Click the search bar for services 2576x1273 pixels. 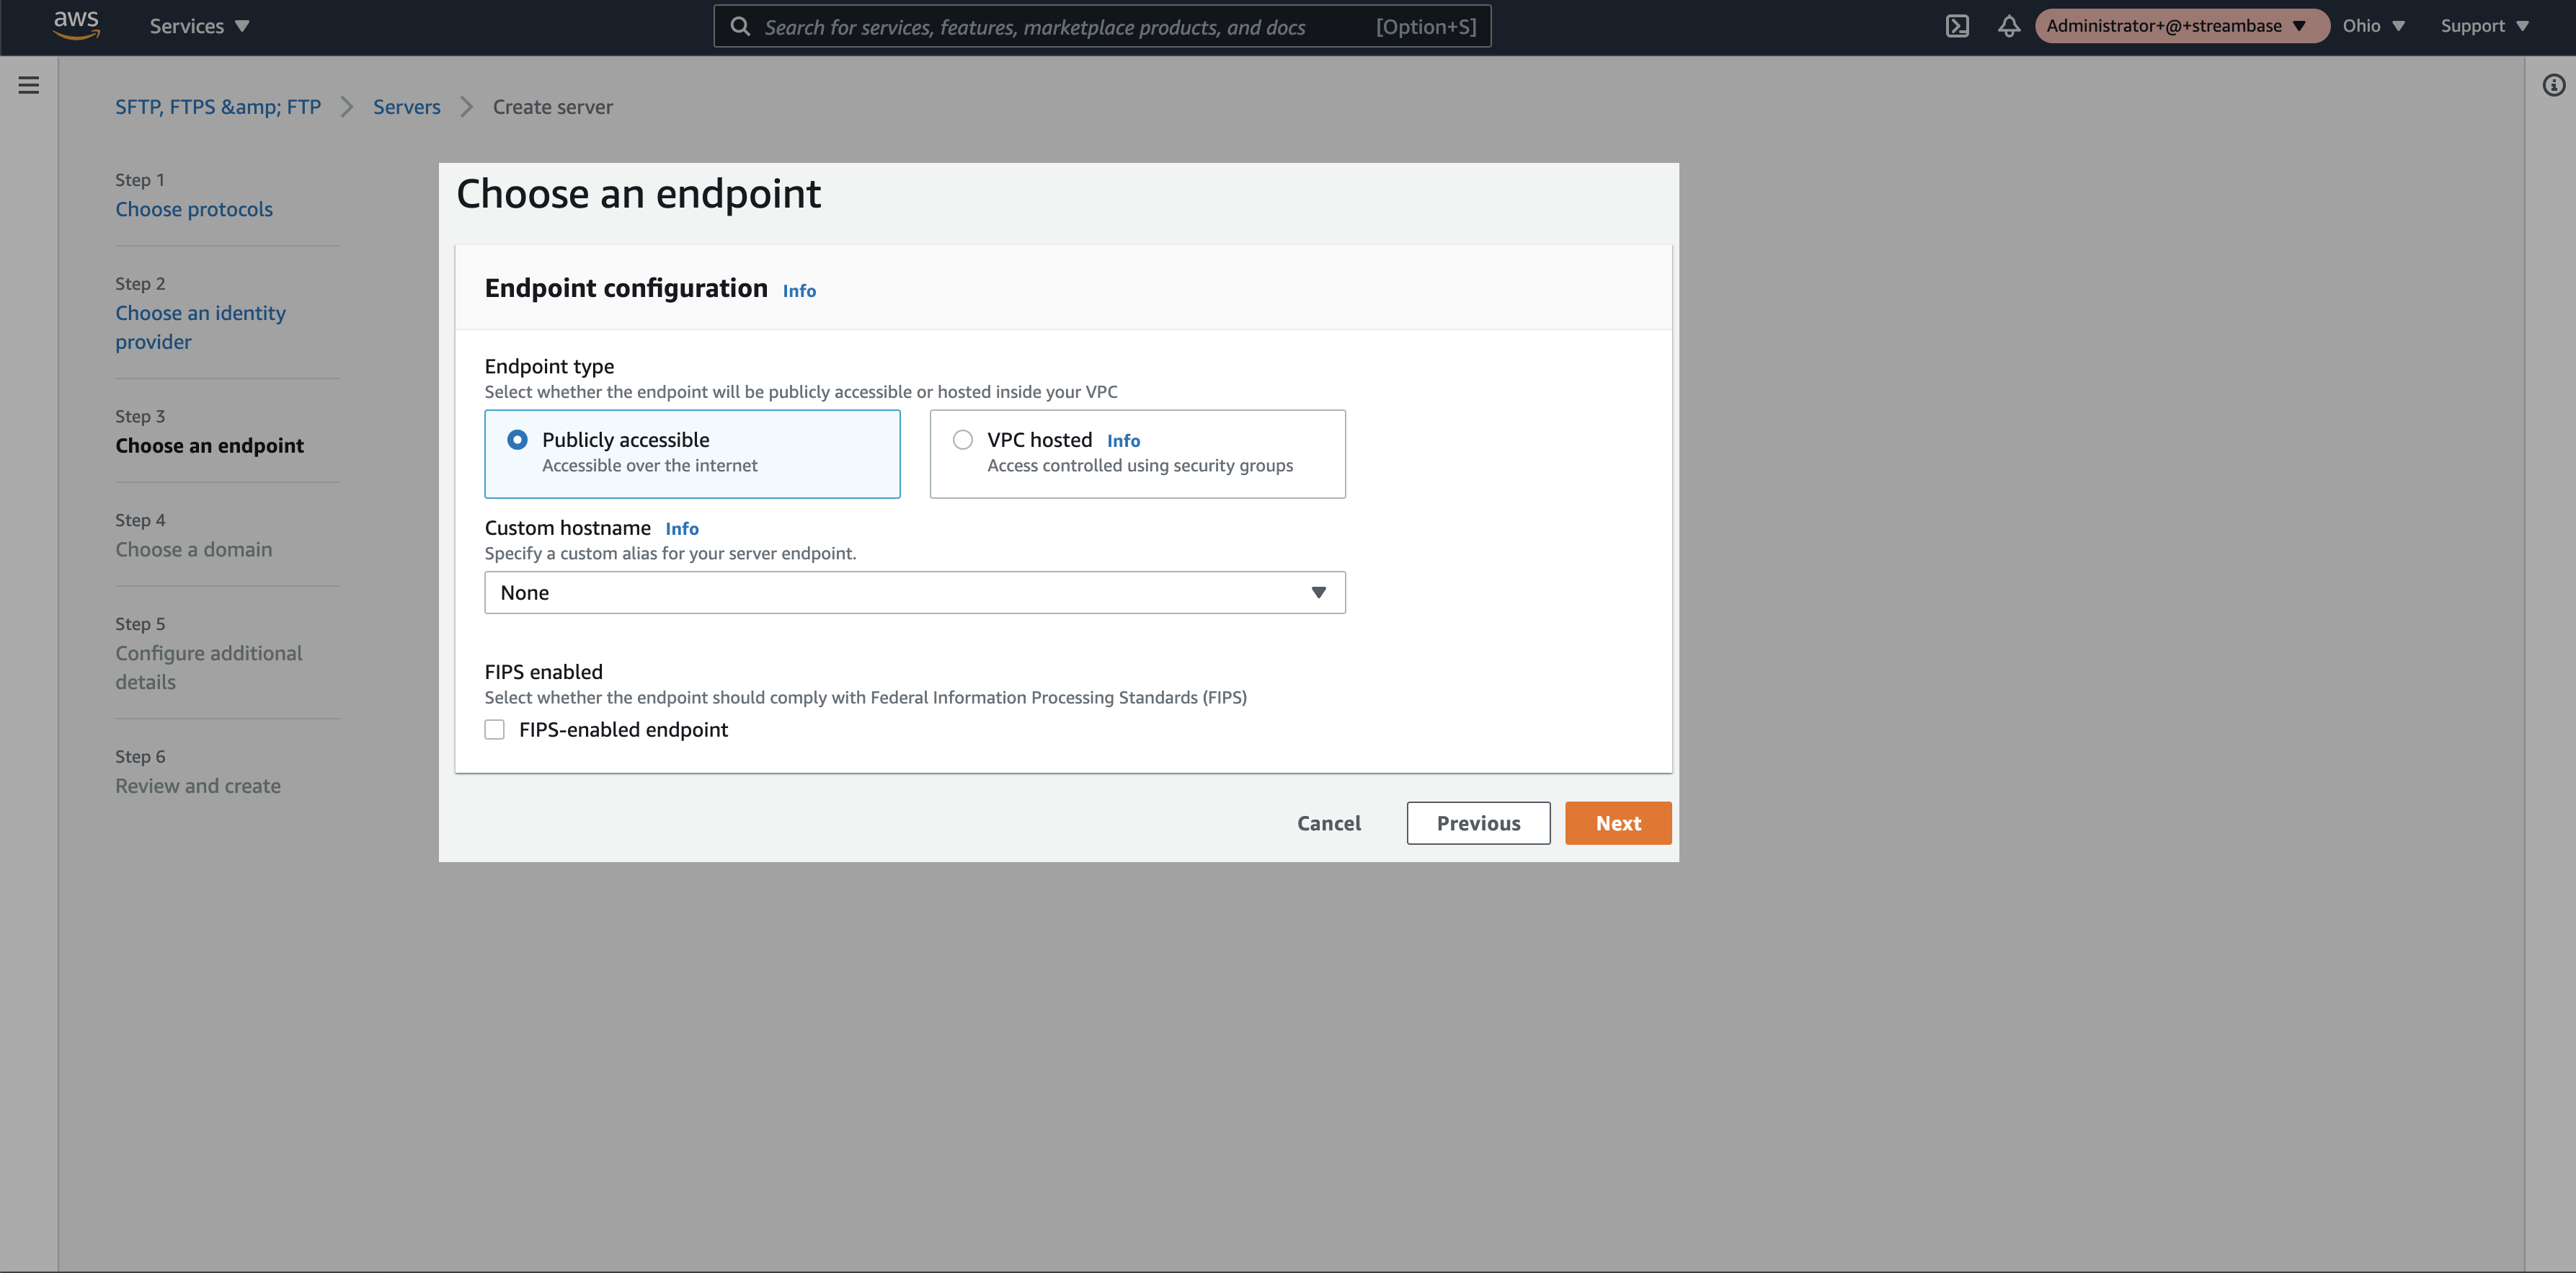(x=1102, y=26)
